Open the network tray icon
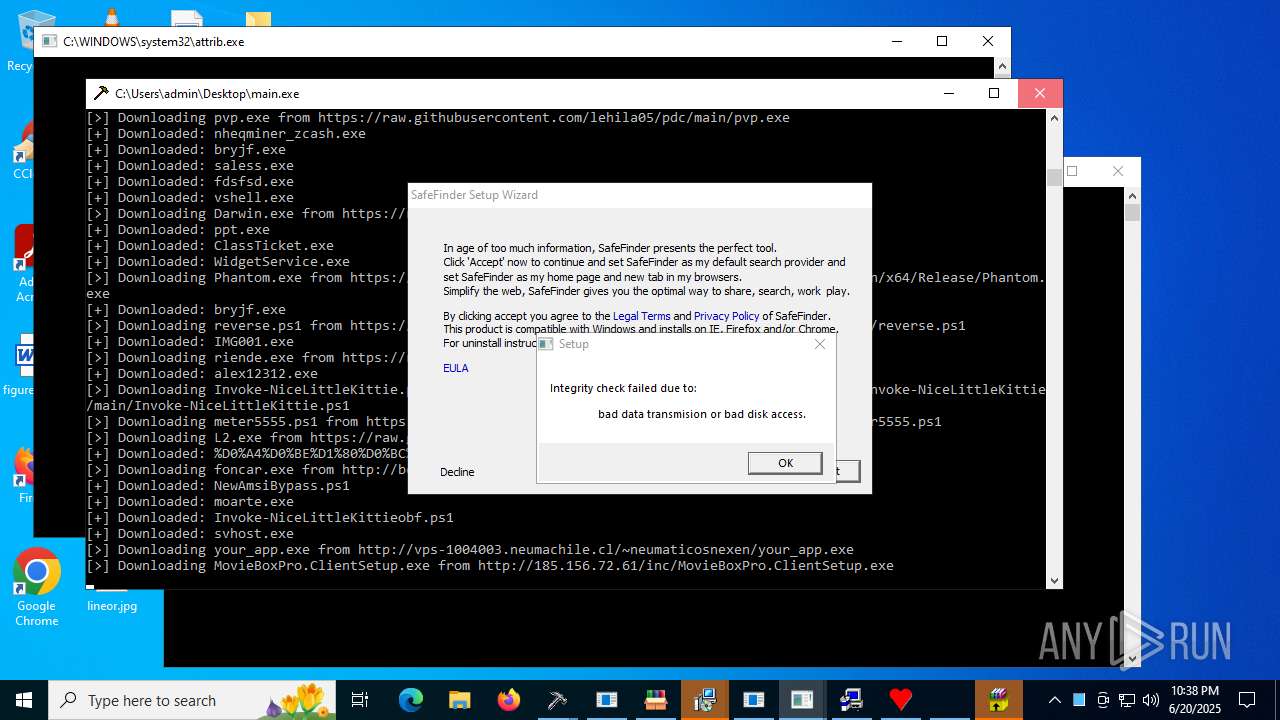This screenshot has height=720, width=1280. 1127,700
